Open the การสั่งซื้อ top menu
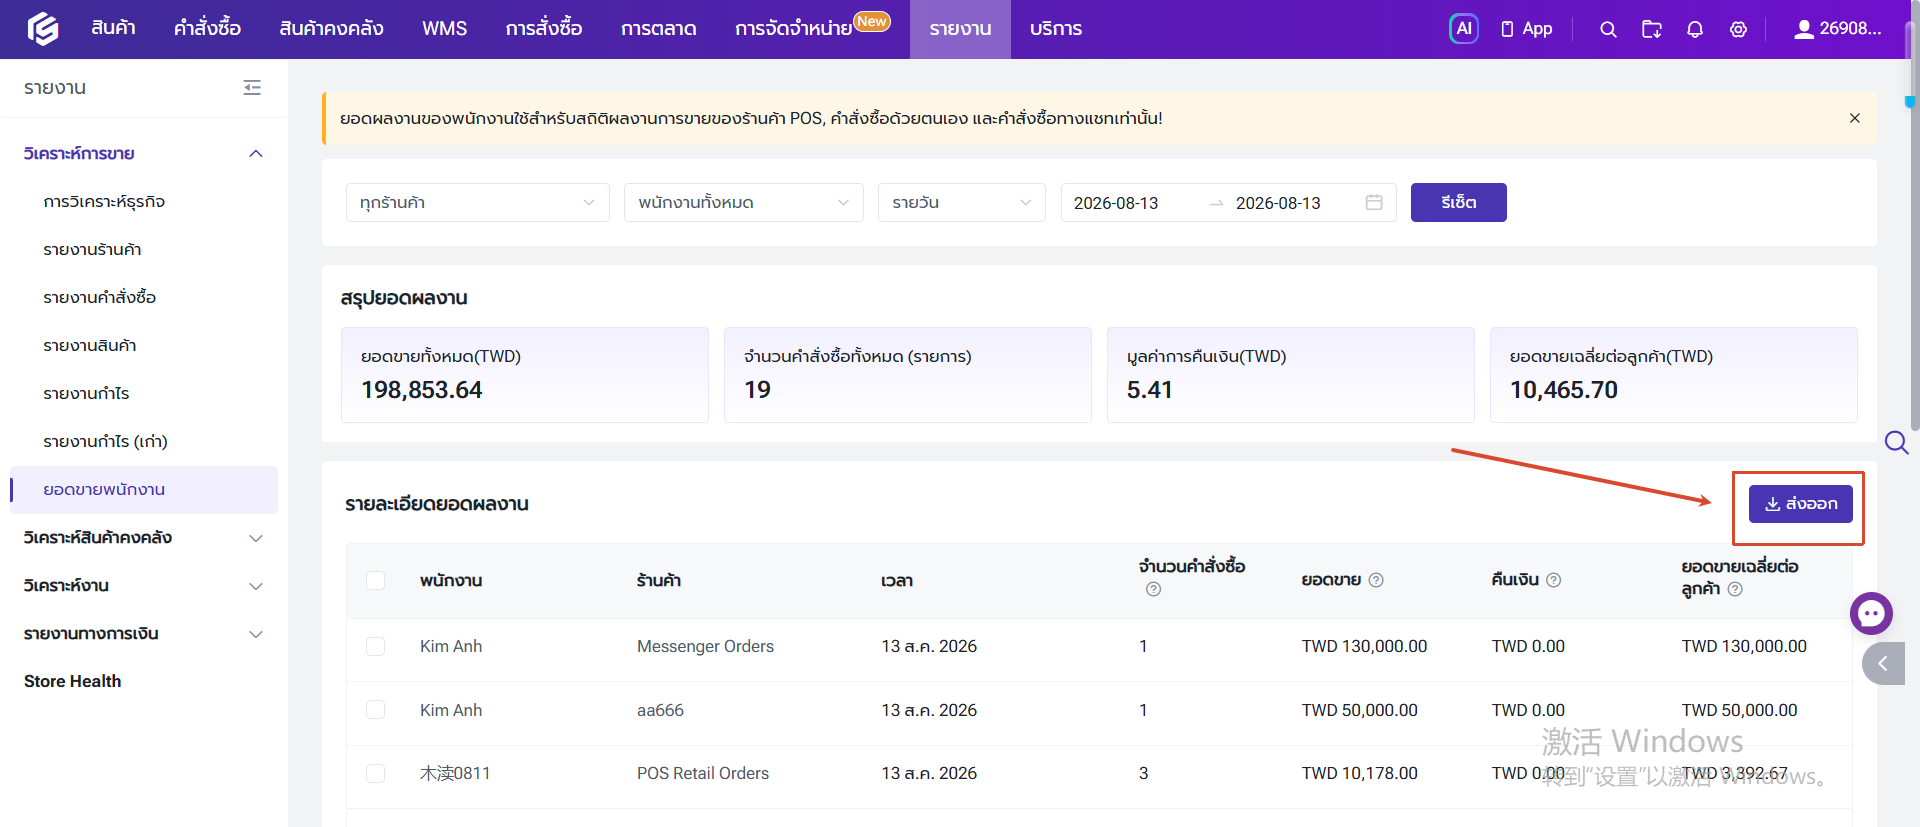This screenshot has width=1920, height=827. pos(544,29)
